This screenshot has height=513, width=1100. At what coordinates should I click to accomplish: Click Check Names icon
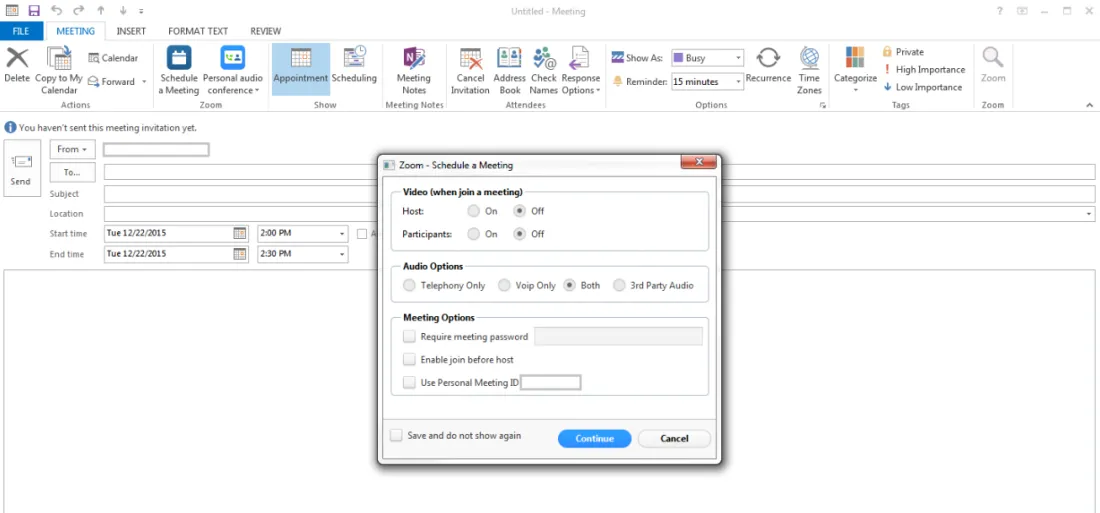[x=544, y=58]
